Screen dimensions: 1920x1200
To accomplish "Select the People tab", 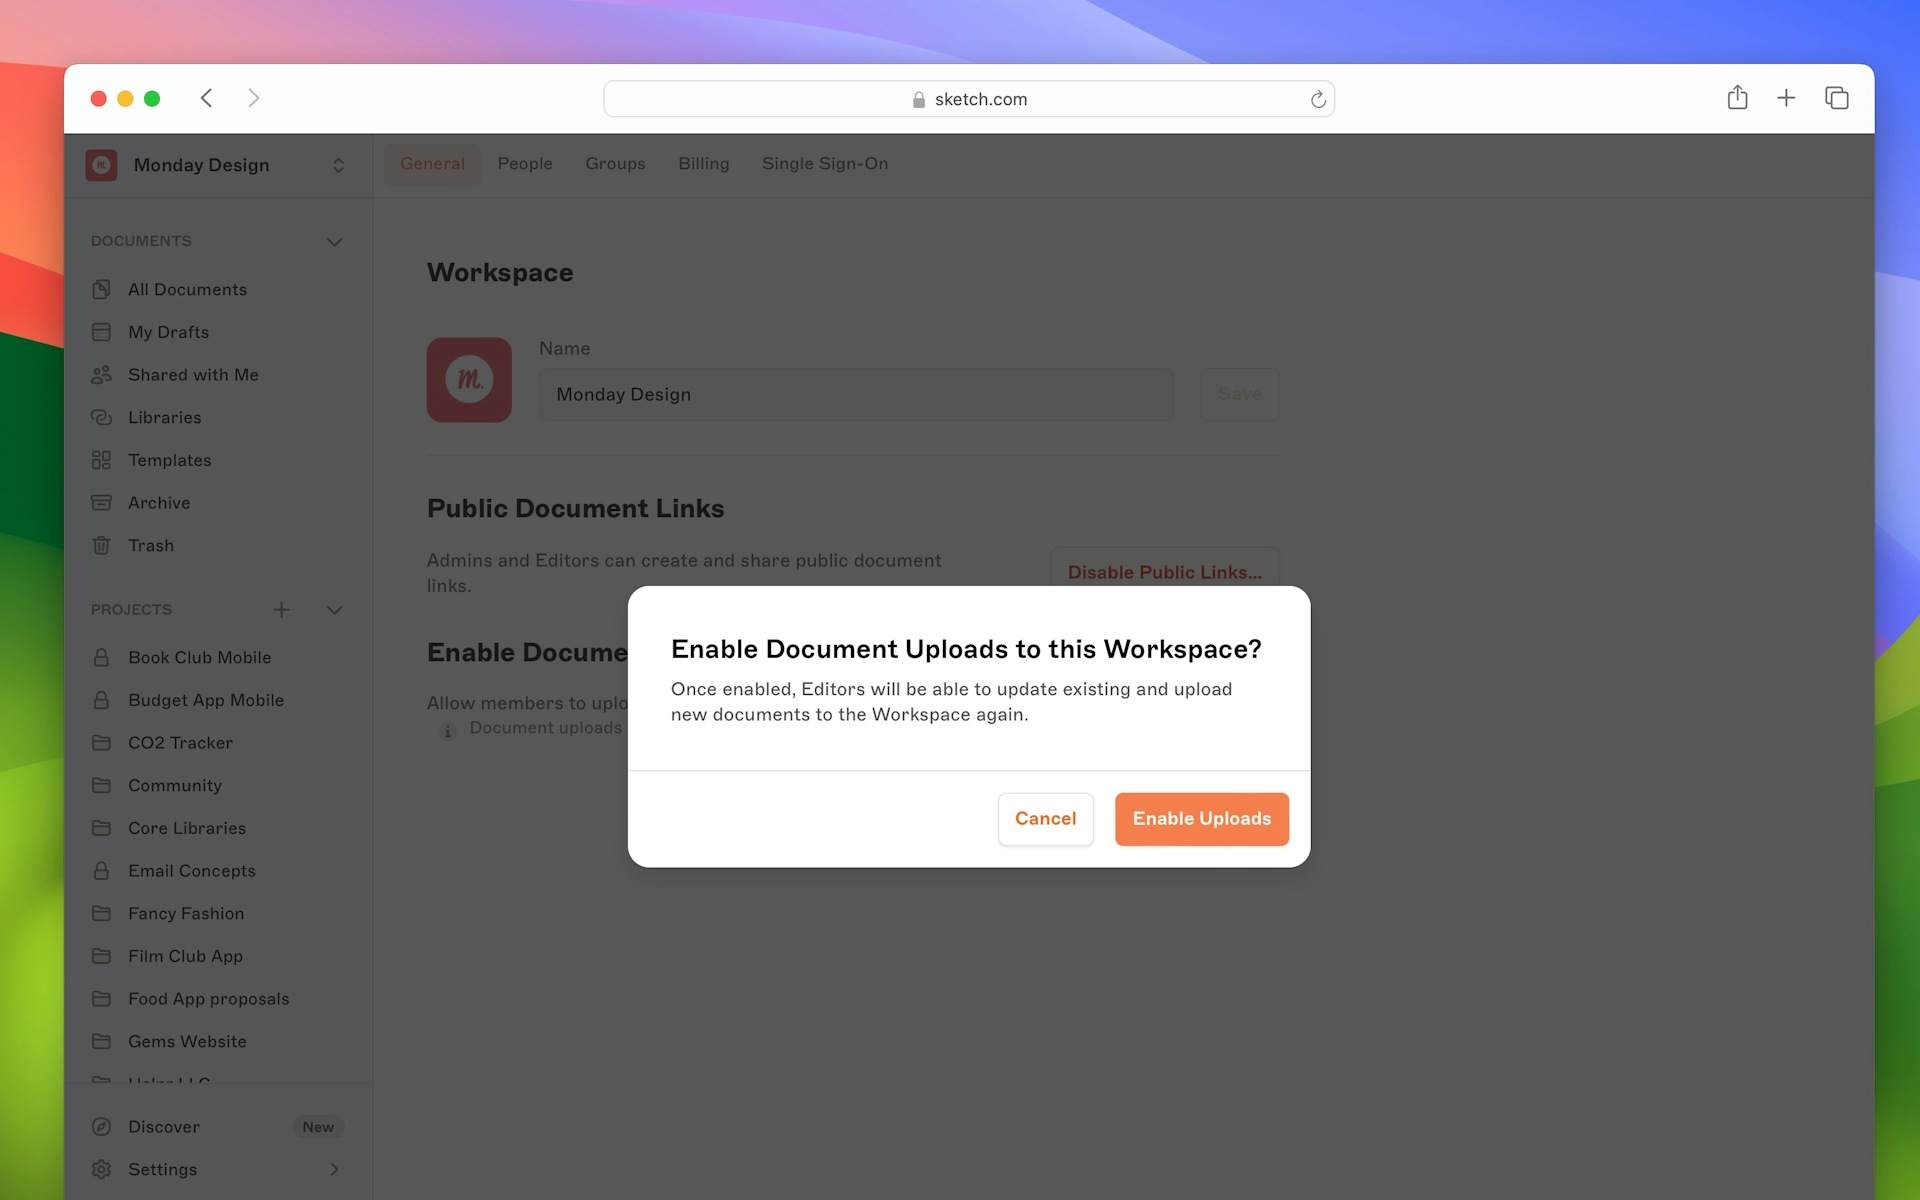I will click(x=524, y=165).
